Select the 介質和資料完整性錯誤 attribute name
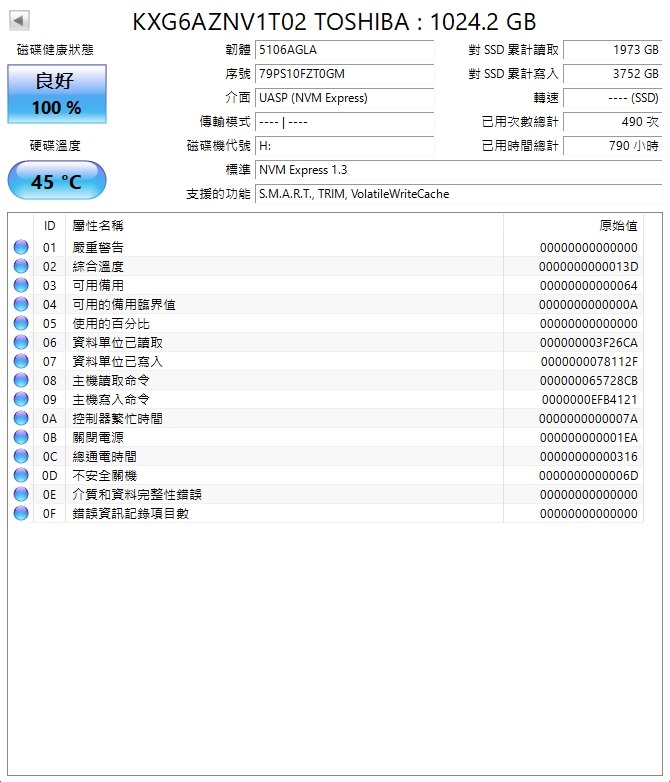670x782 pixels. point(137,494)
